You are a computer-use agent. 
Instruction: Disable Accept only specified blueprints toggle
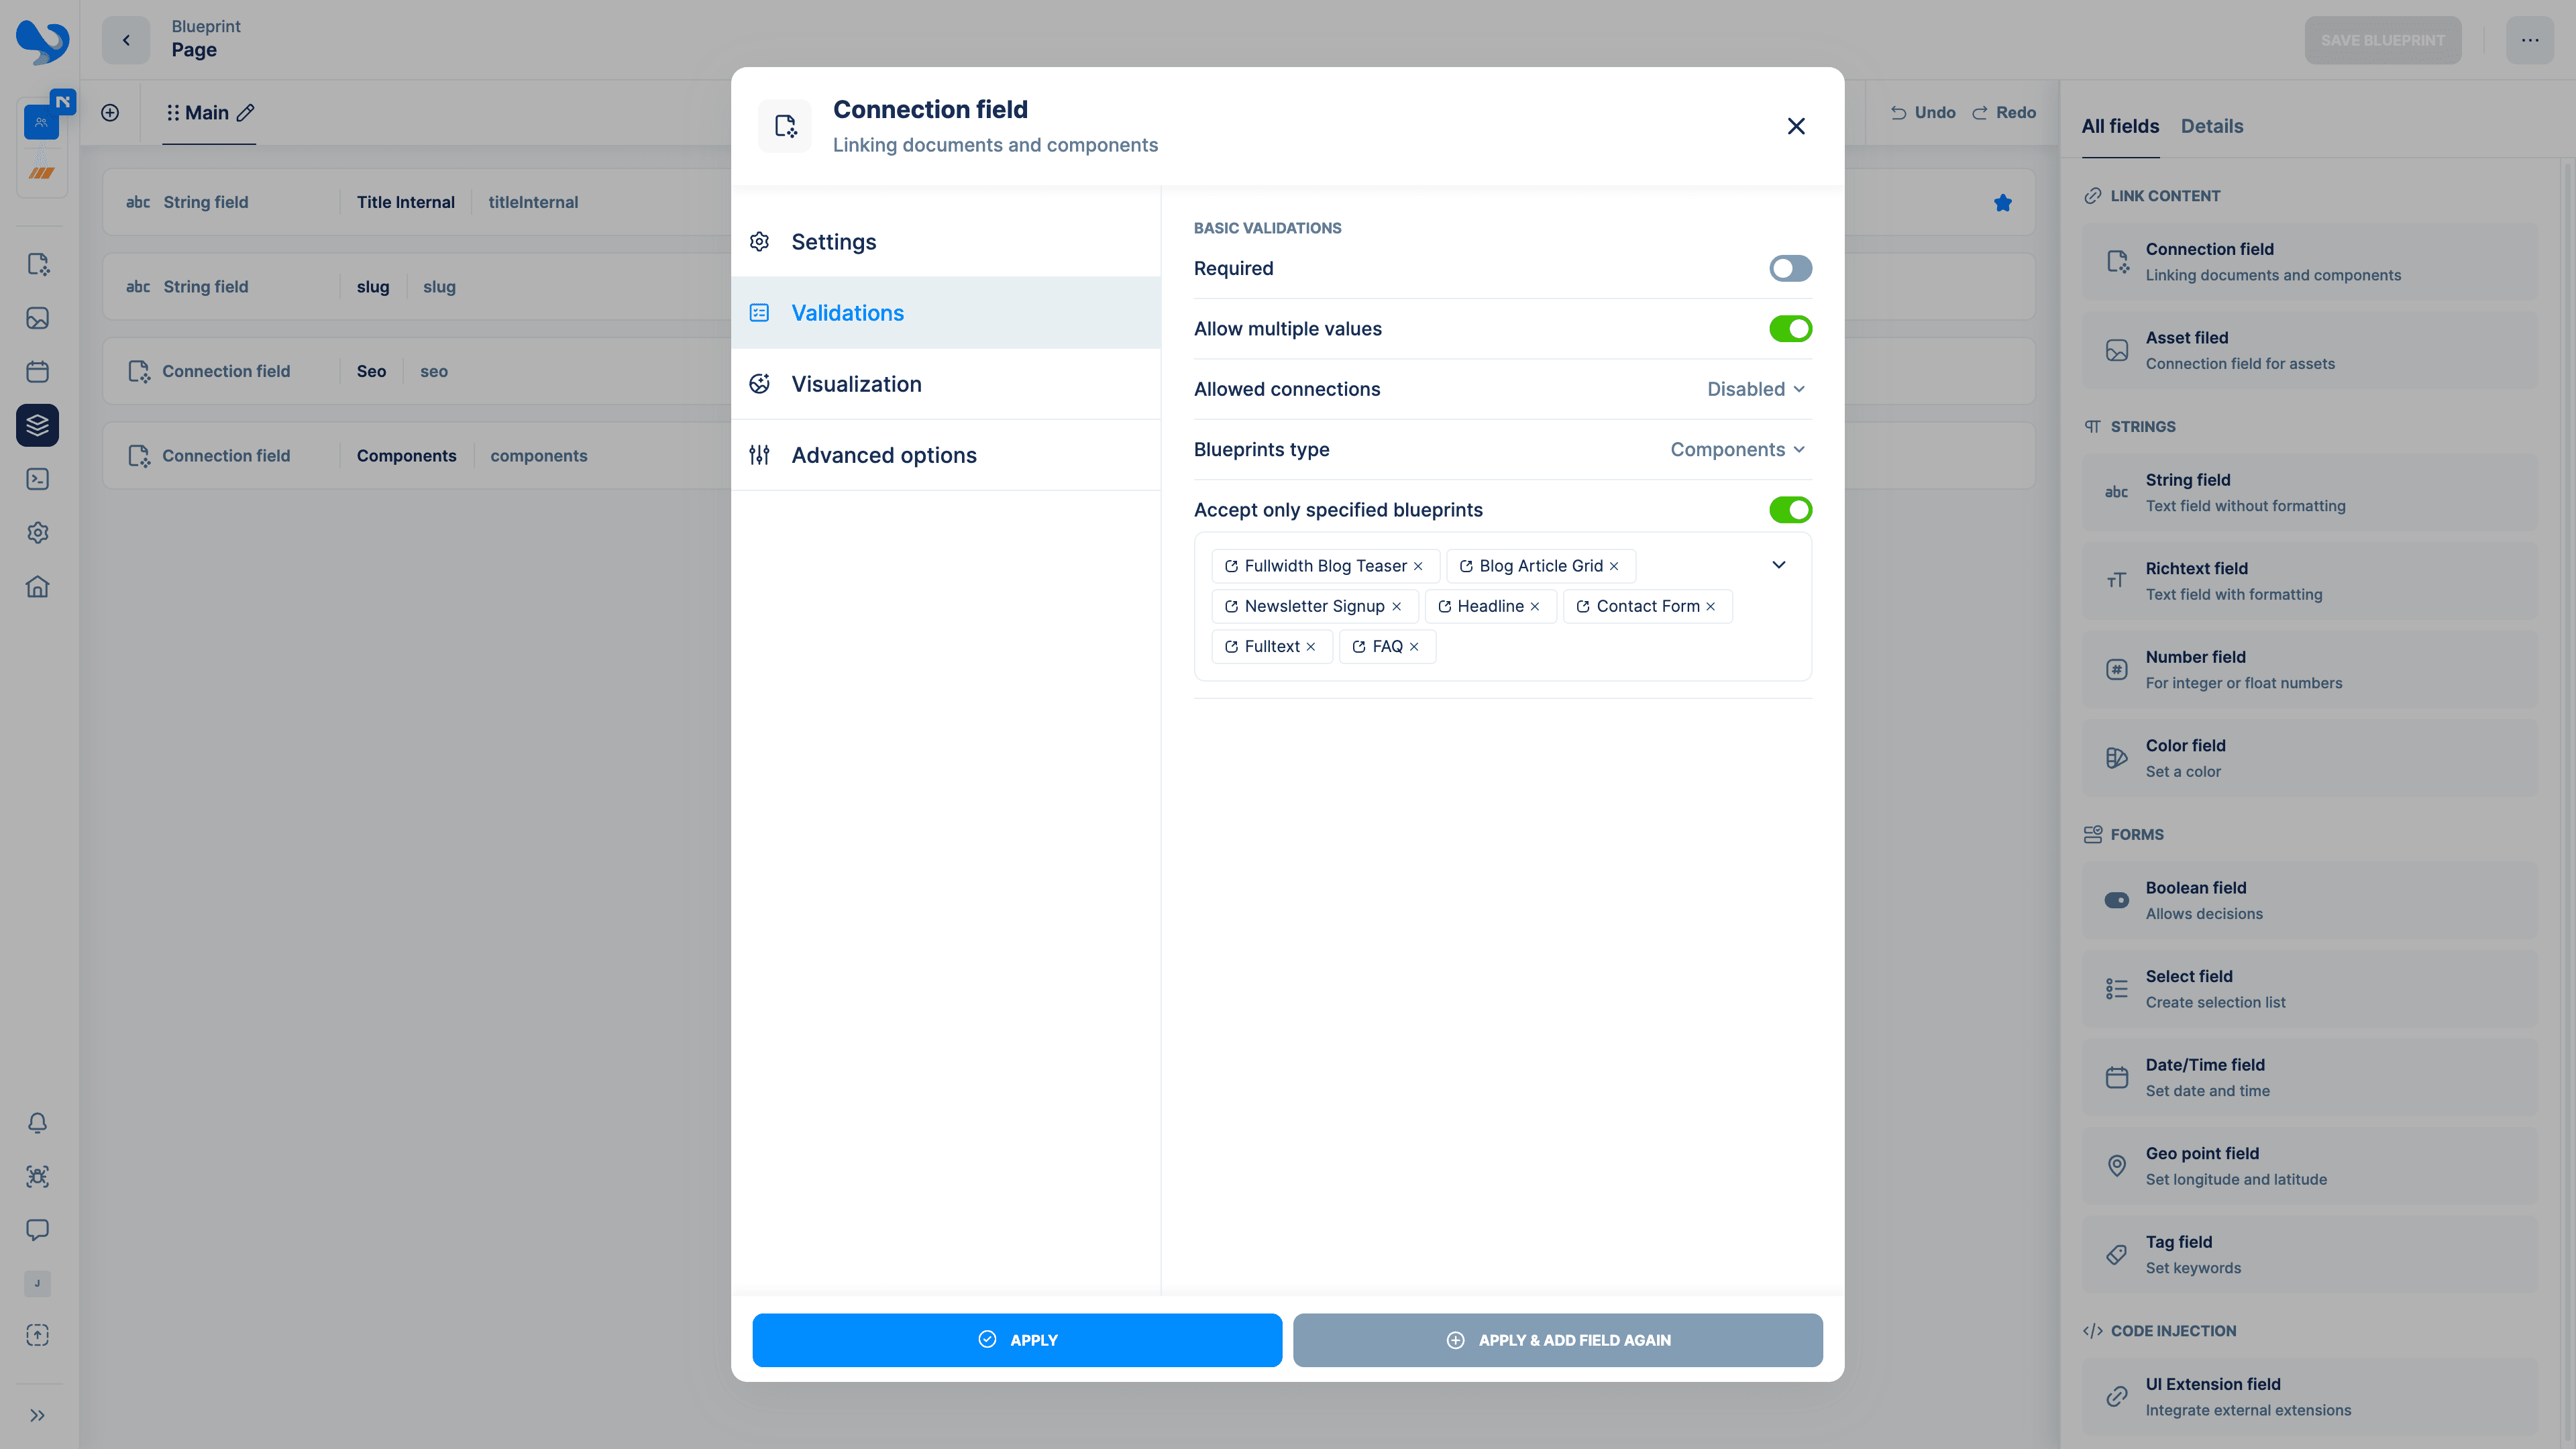click(1790, 510)
